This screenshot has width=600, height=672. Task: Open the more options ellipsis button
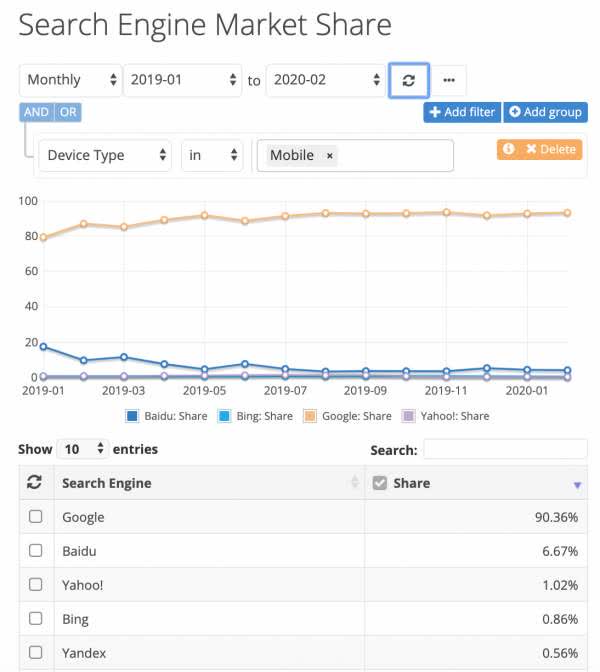coord(449,81)
